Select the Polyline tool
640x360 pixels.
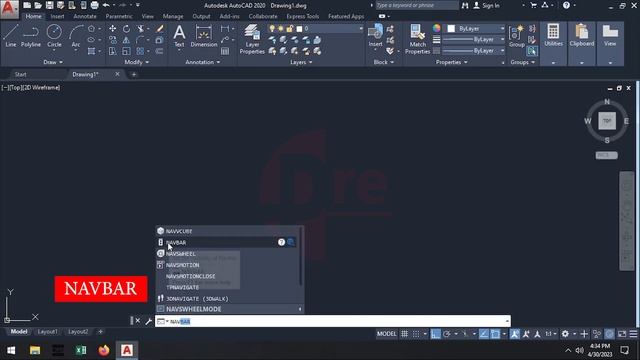tap(31, 36)
